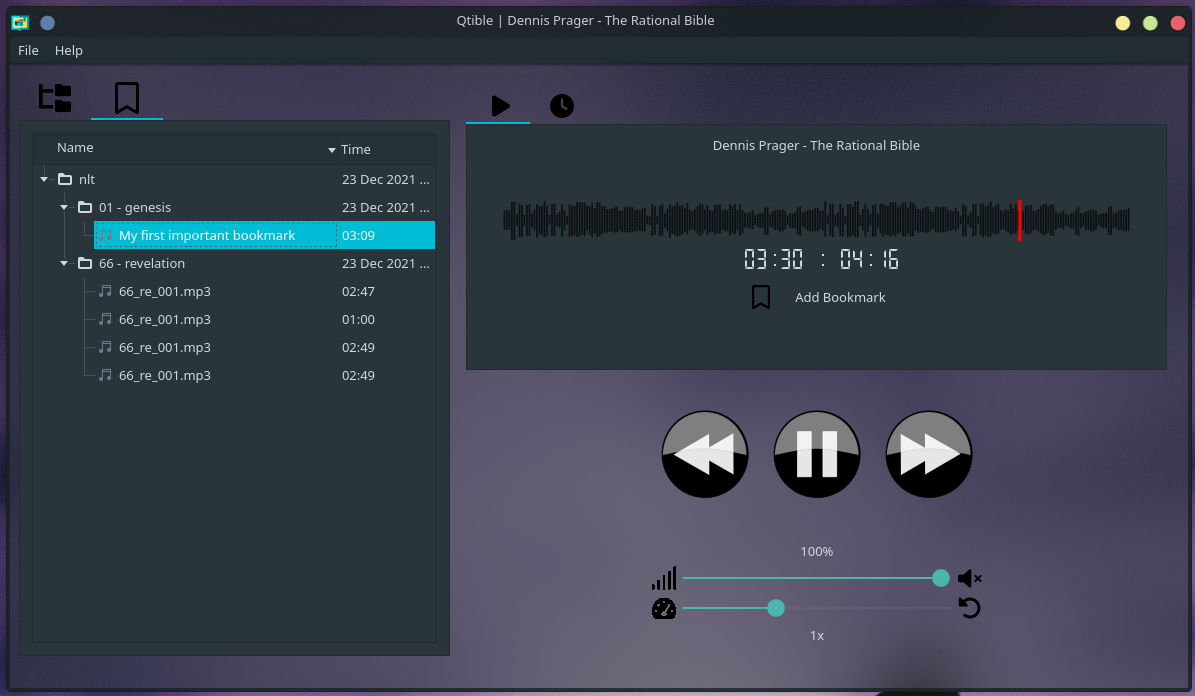Viewport: 1195px width, 696px height.
Task: Reset playback speed with the circular arrow
Action: click(969, 608)
